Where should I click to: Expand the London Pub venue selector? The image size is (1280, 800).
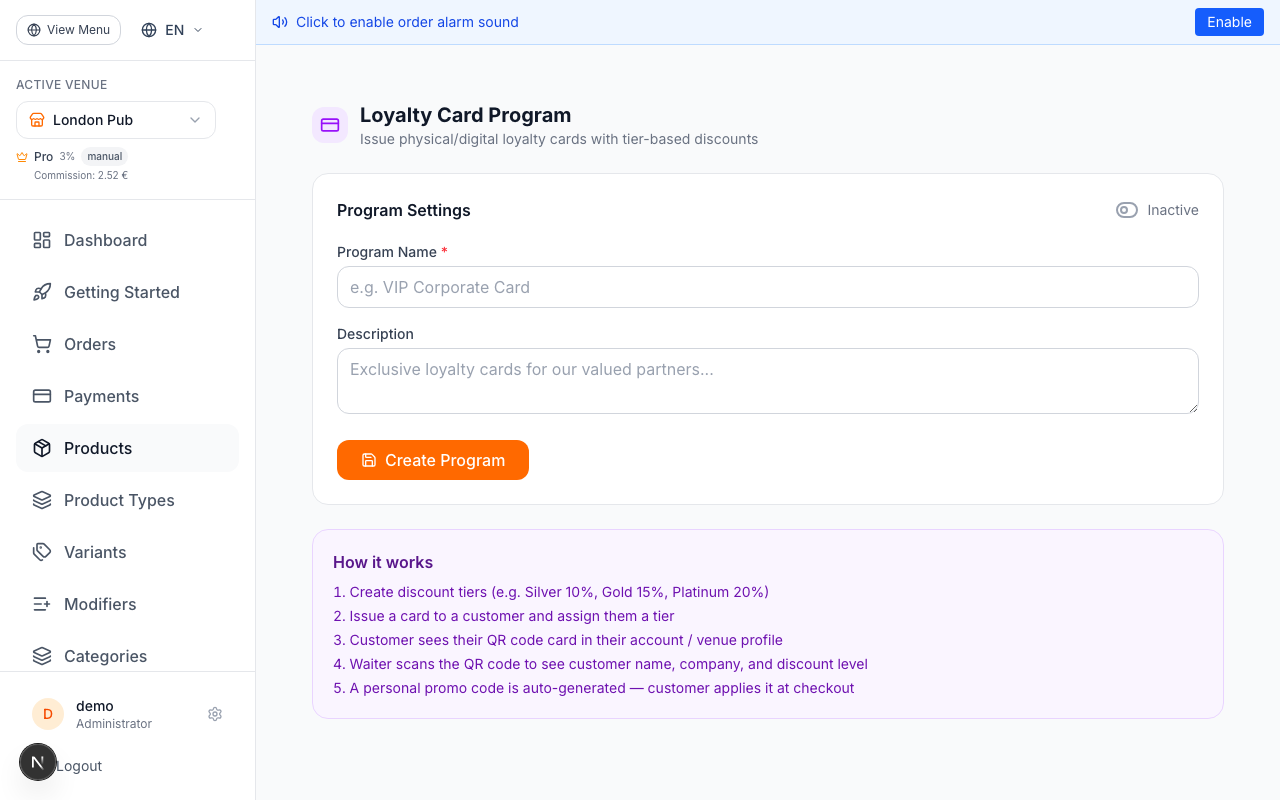pyautogui.click(x=115, y=119)
